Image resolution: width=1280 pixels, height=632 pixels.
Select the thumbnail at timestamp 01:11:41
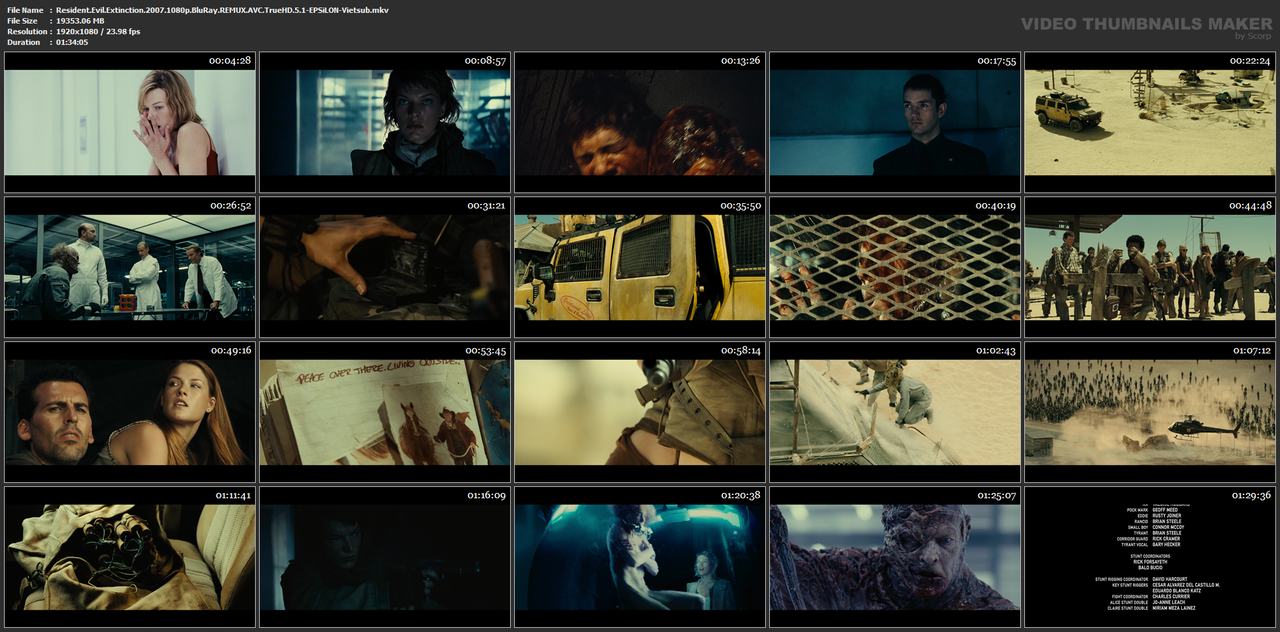[130, 557]
